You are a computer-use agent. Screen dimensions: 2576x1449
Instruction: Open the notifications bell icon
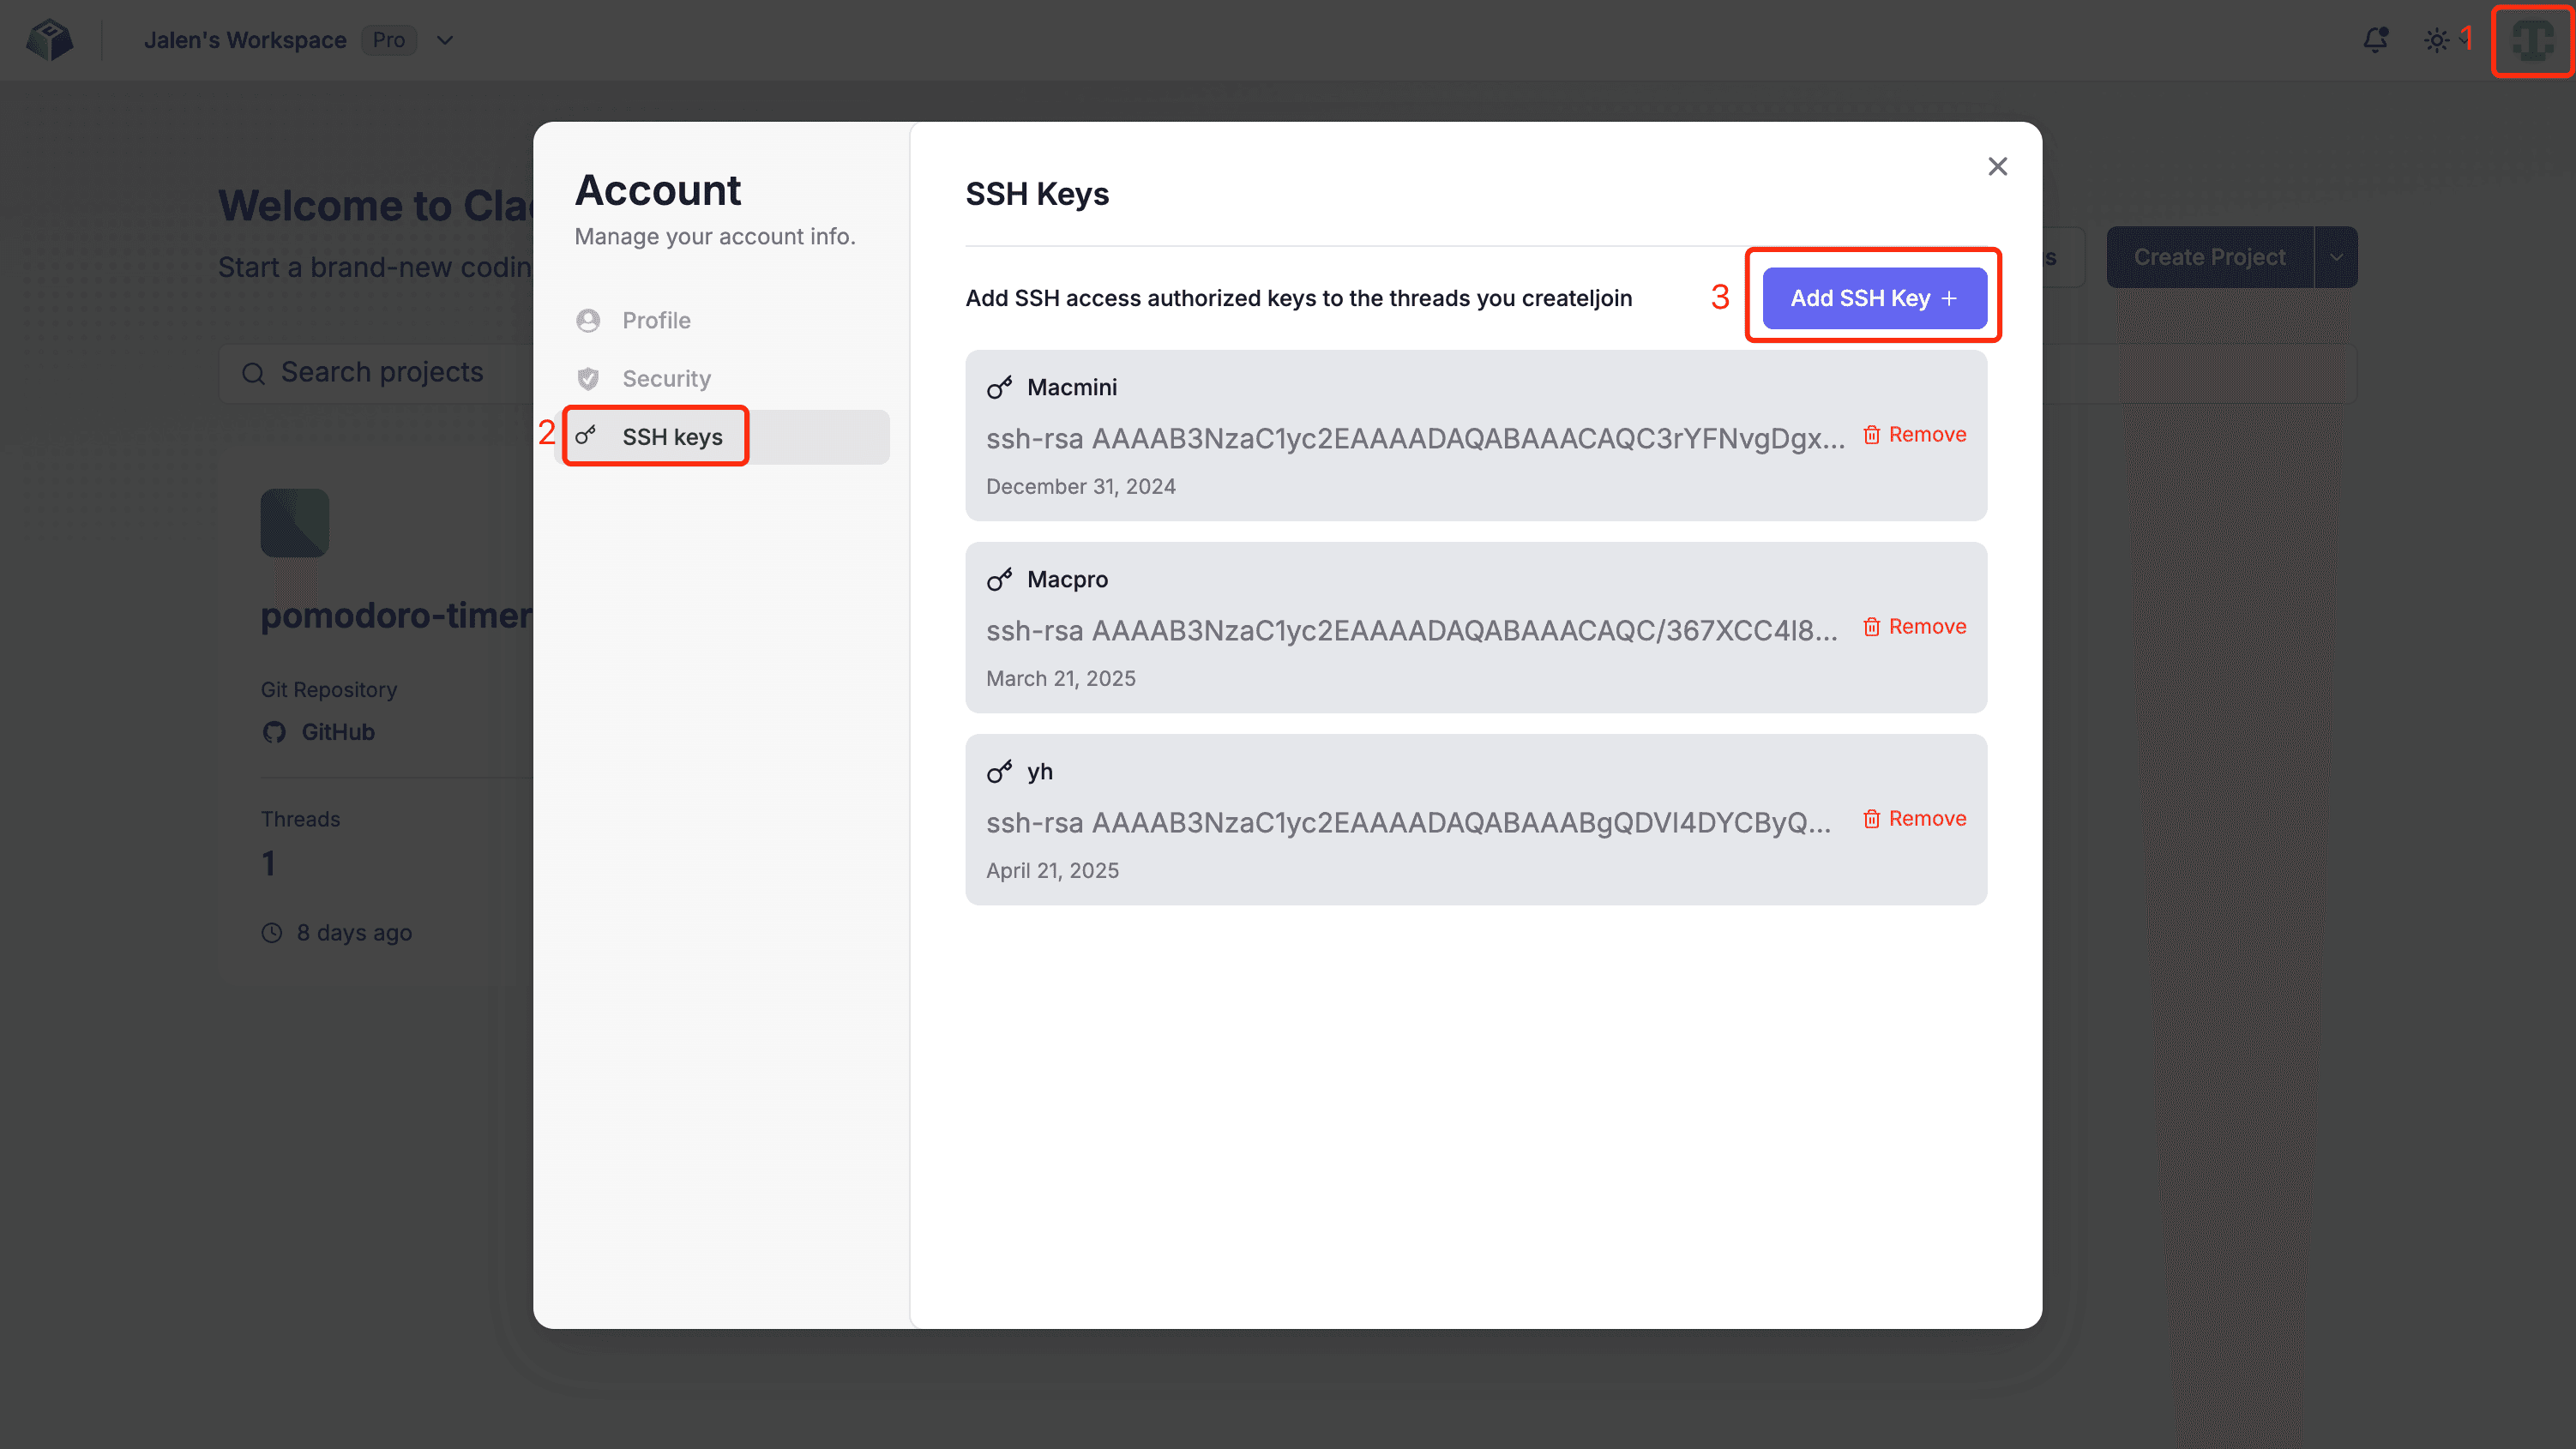point(2375,40)
